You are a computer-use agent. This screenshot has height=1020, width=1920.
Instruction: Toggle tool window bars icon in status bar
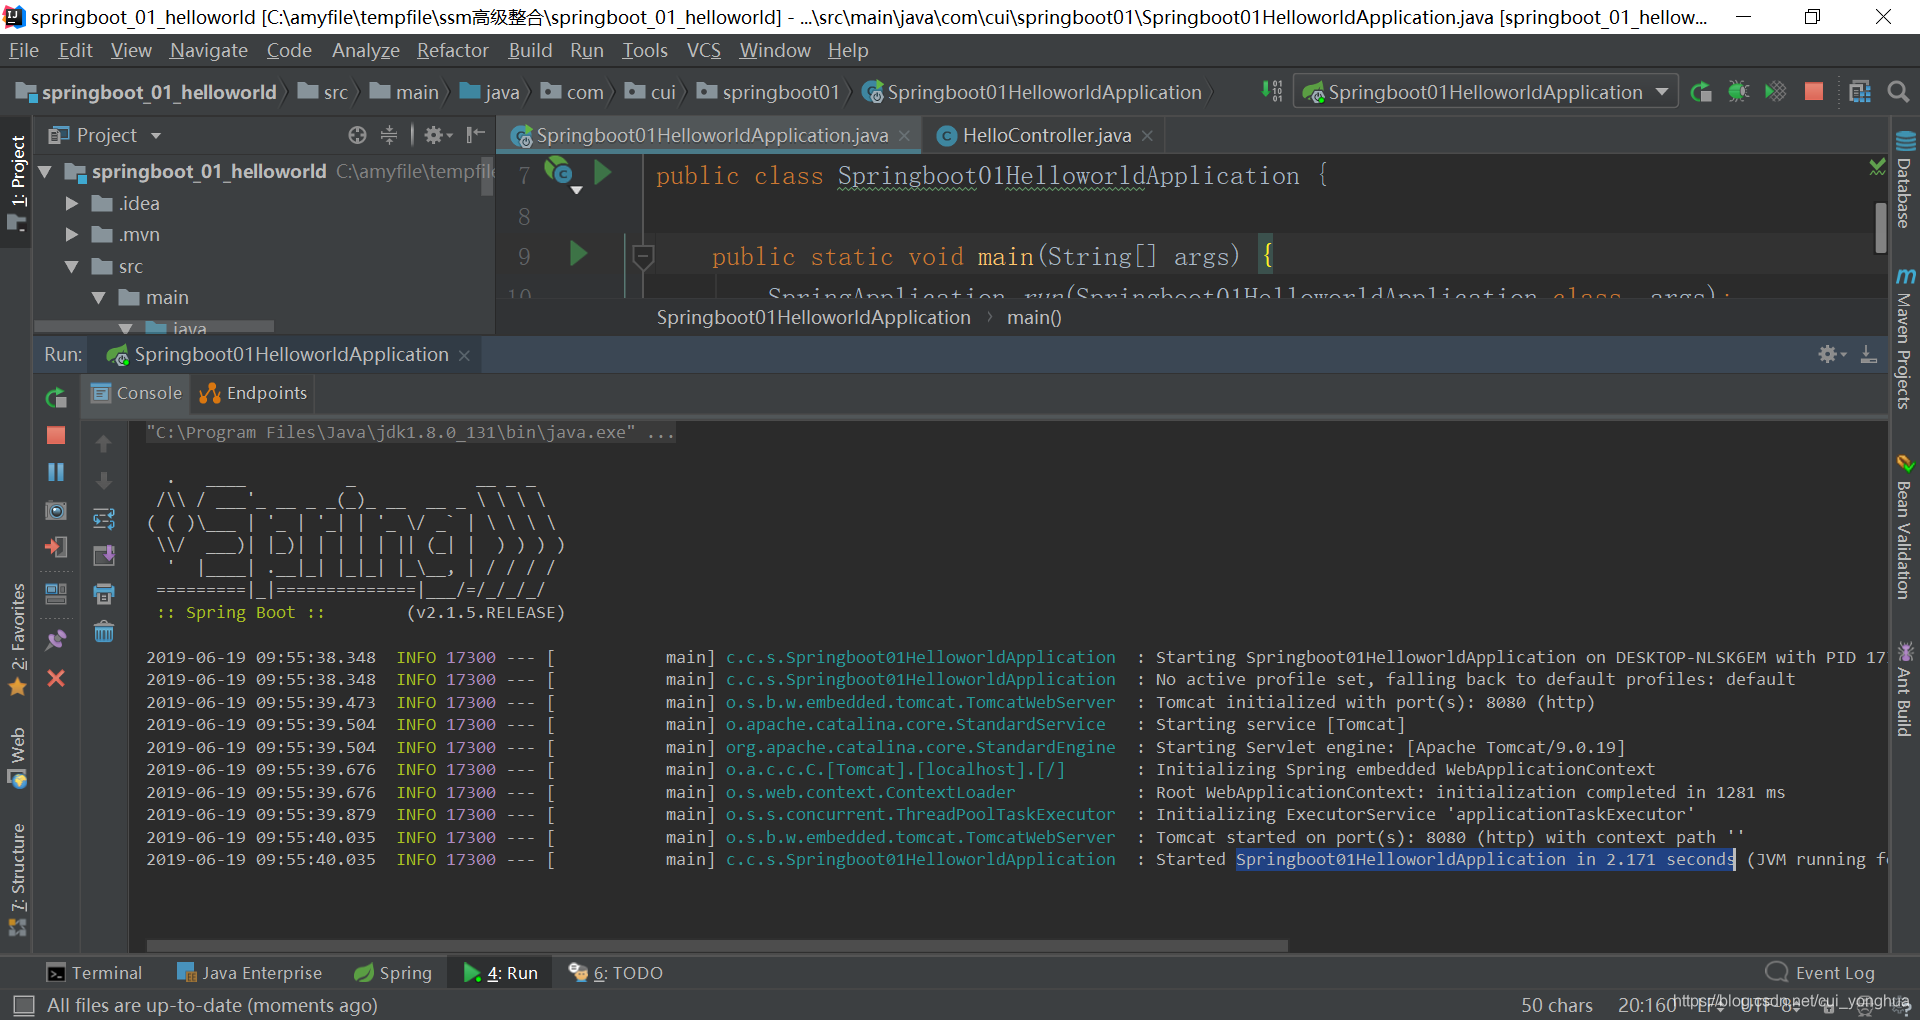[x=24, y=1005]
